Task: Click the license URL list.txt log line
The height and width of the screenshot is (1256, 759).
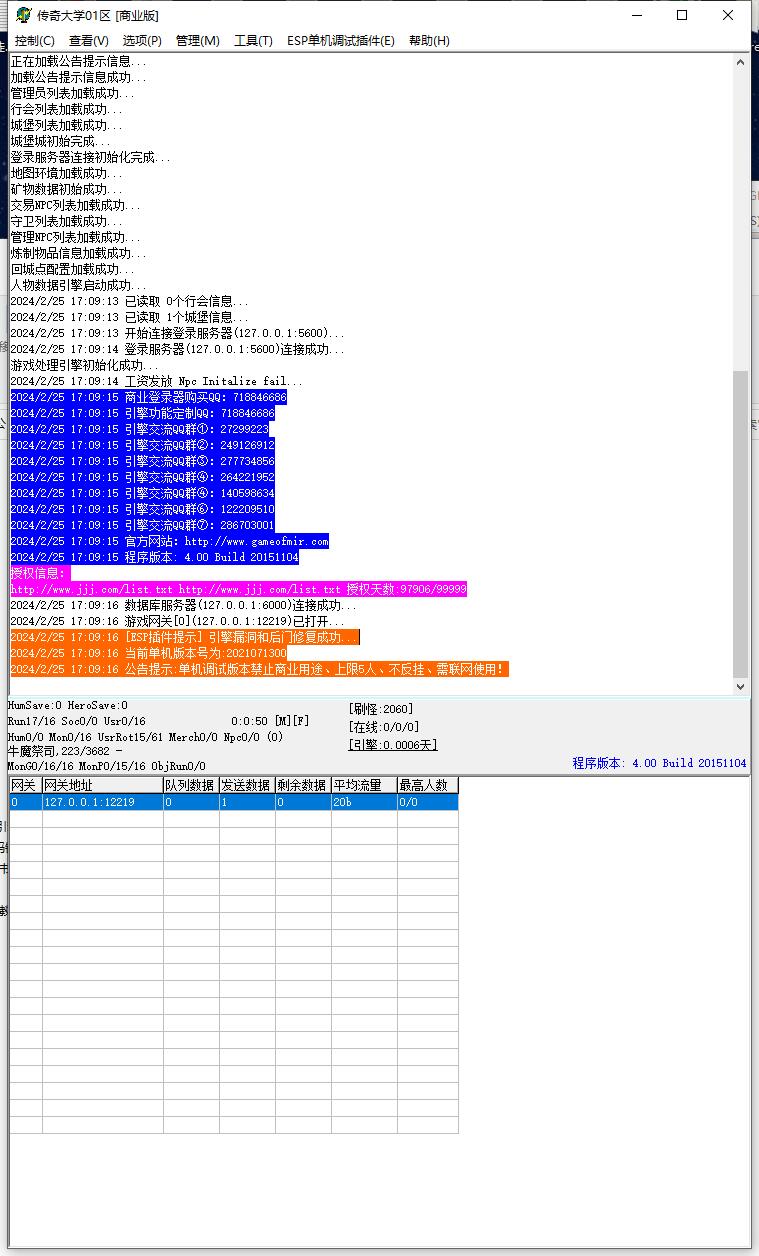Action: (x=239, y=589)
